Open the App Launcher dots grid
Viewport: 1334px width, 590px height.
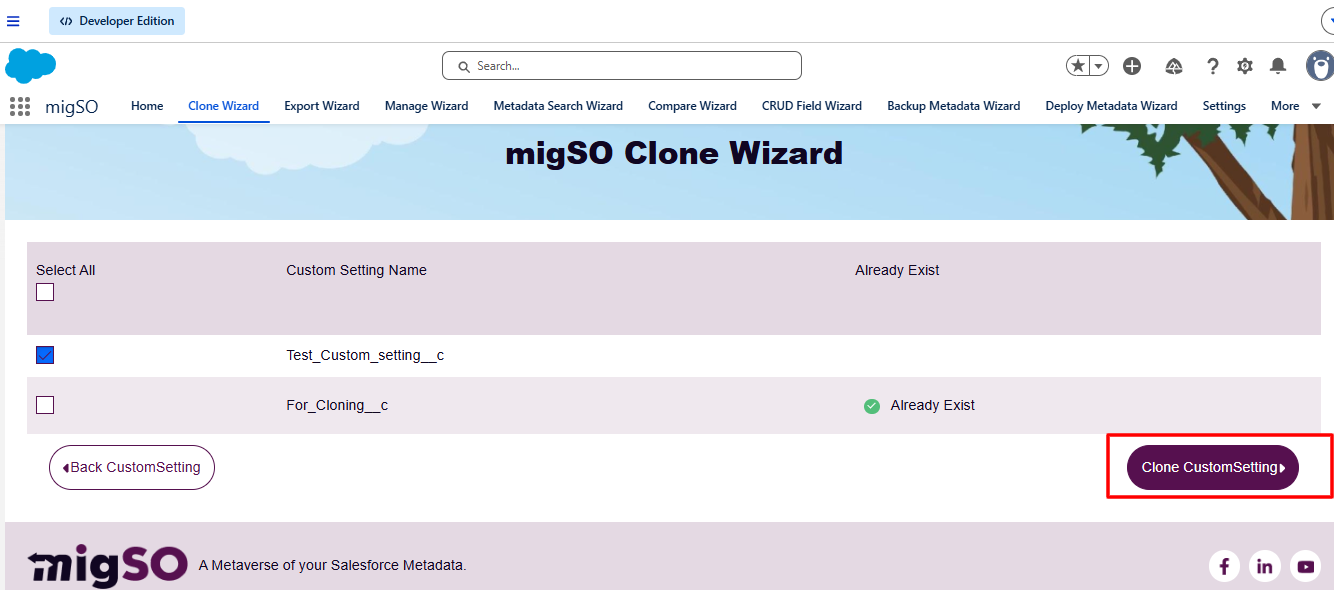19,106
